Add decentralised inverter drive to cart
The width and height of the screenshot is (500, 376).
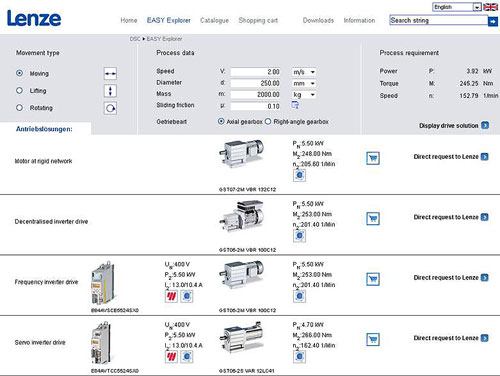pyautogui.click(x=373, y=219)
